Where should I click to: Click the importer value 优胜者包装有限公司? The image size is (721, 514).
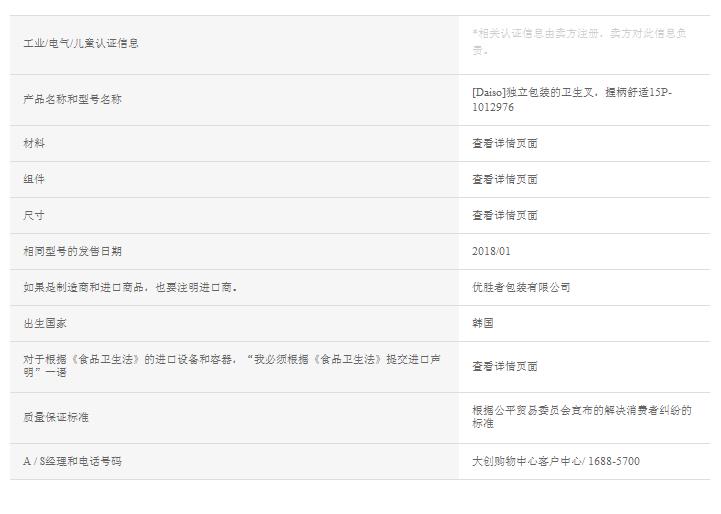point(521,287)
